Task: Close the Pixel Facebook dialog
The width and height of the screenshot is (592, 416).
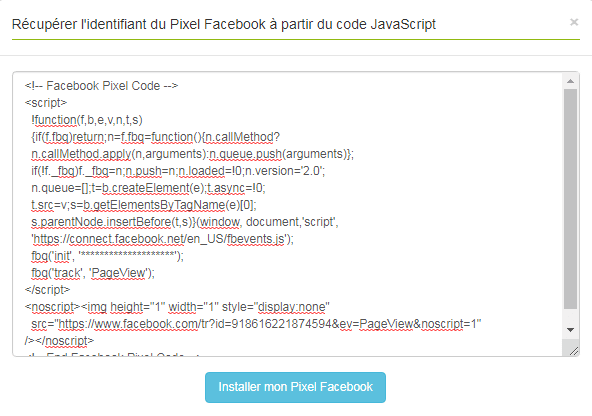Action: point(574,22)
